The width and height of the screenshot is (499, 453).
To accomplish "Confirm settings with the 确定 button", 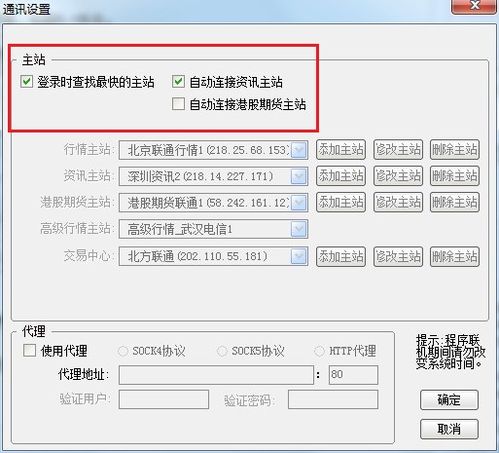I will (449, 400).
